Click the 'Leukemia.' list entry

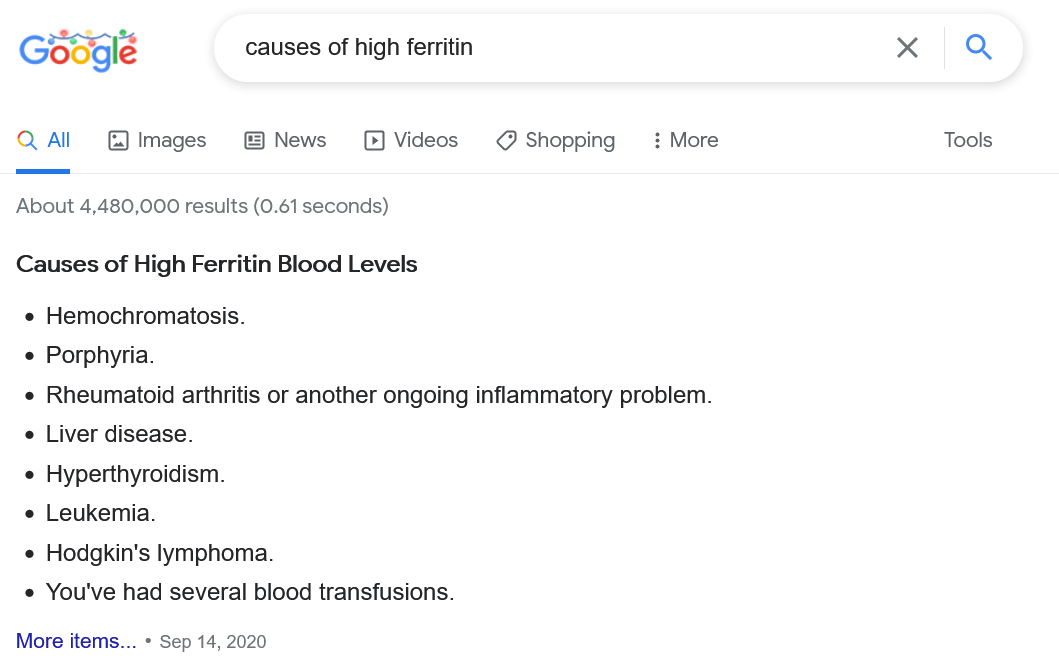100,513
